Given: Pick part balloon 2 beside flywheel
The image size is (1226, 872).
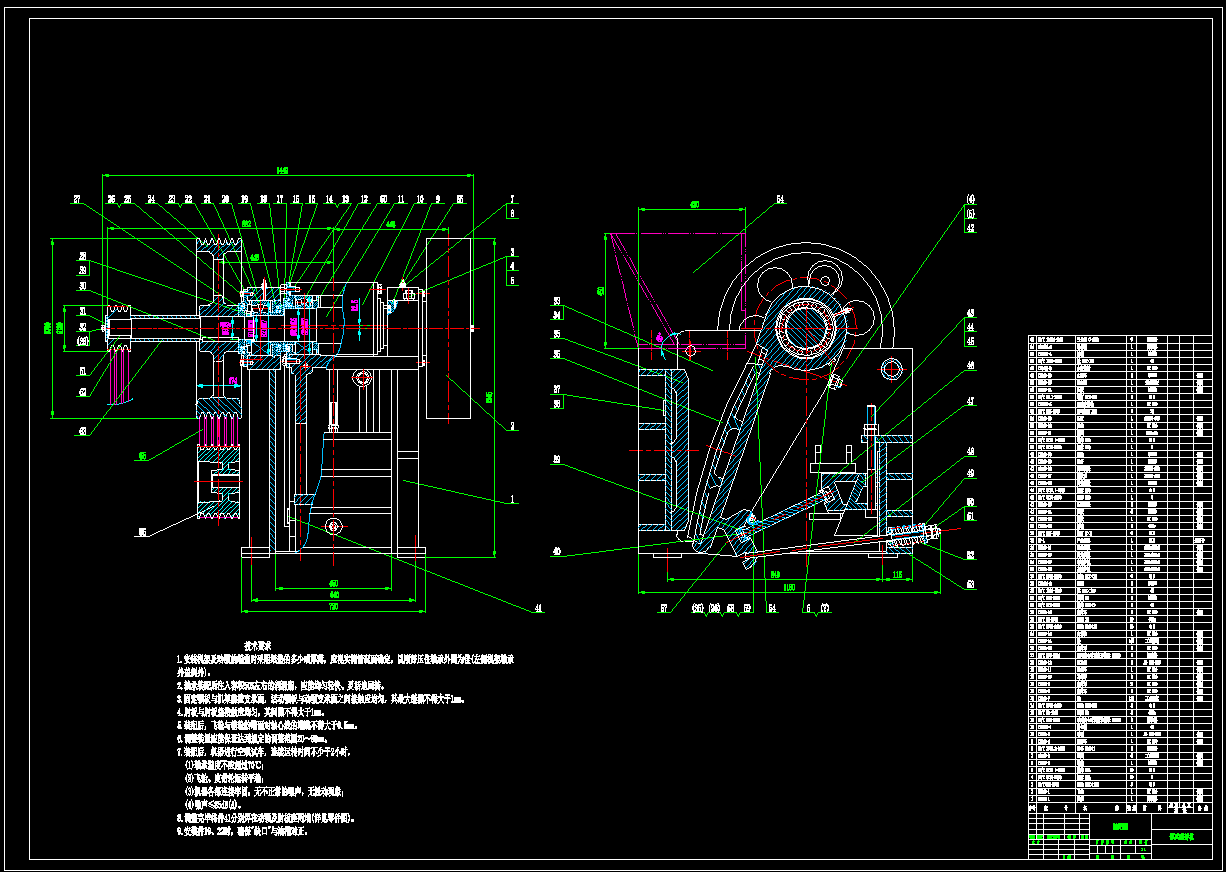Looking at the screenshot, I should 511,426.
